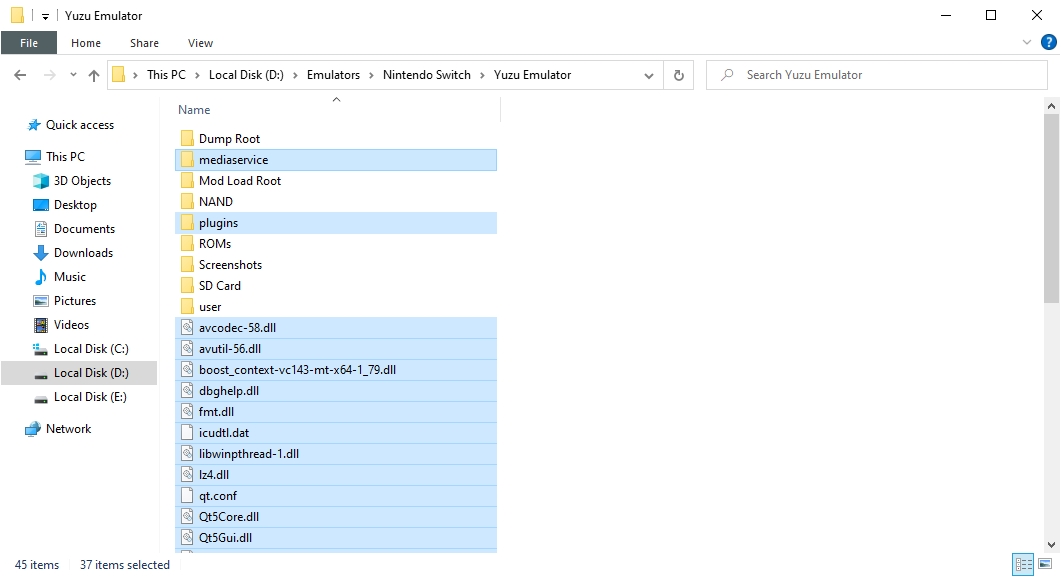Select This PC in navigation pane
Viewport: 1061px width, 577px height.
tap(65, 156)
